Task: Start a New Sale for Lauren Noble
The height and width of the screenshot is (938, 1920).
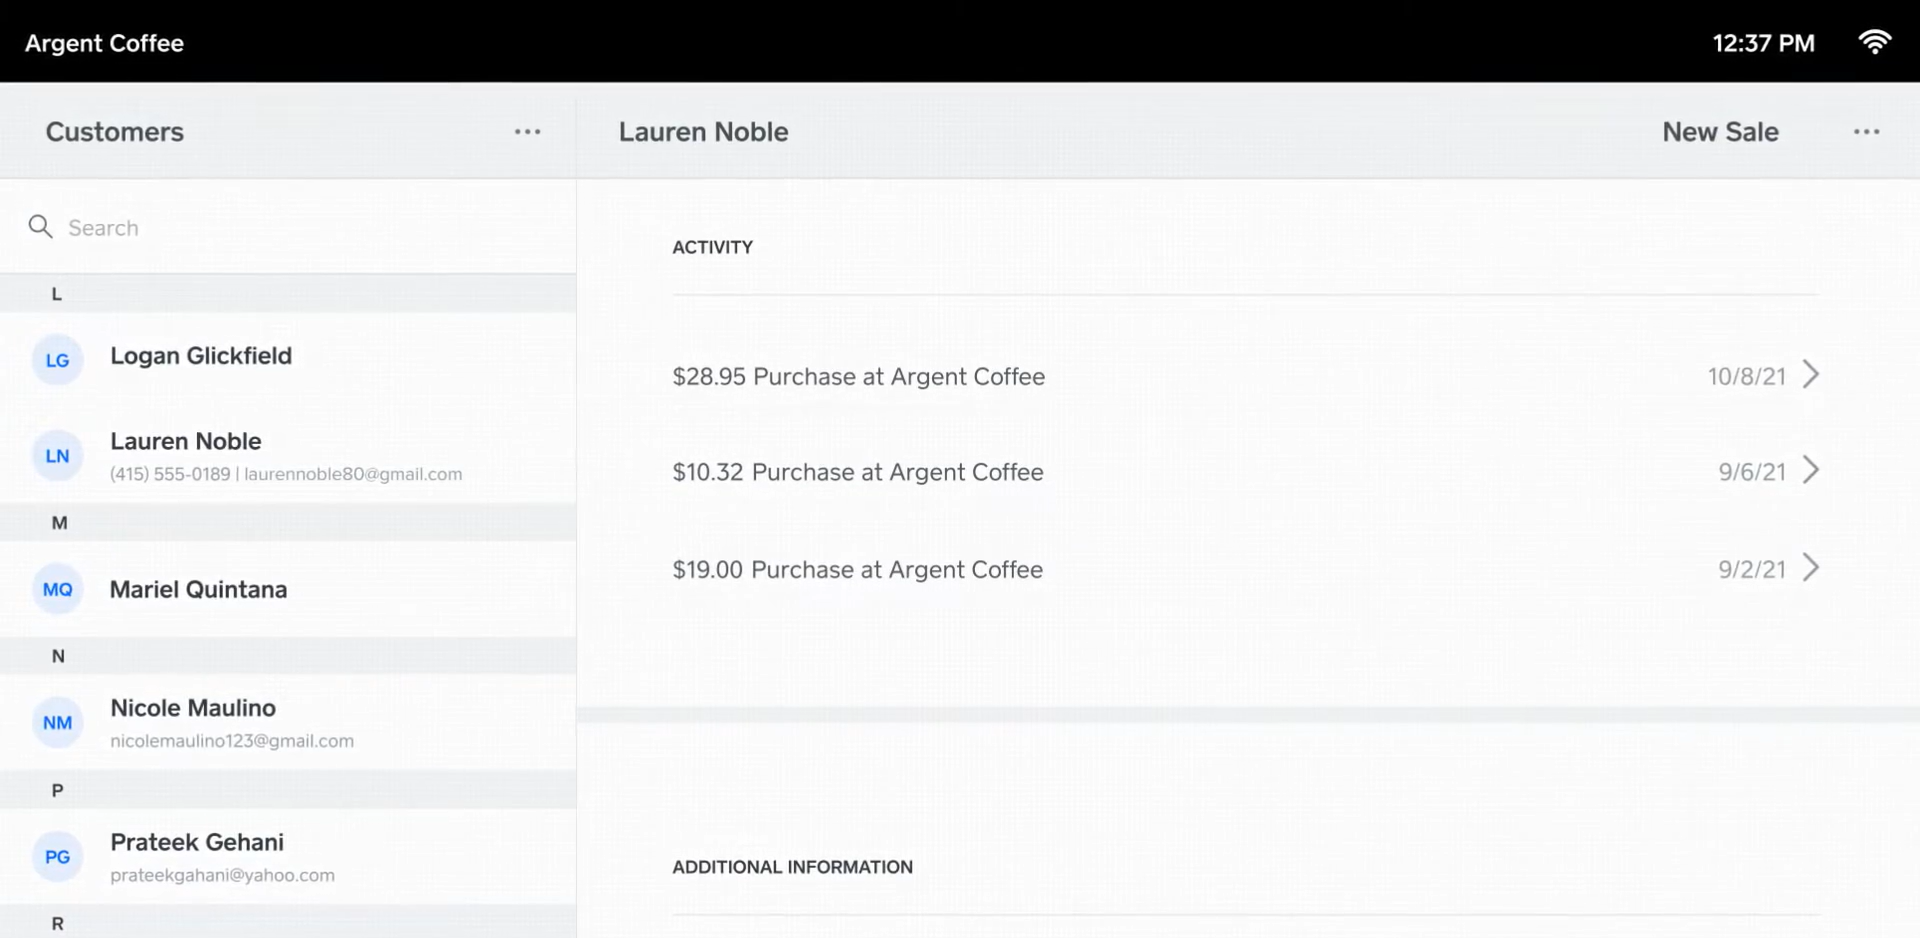Action: pos(1720,132)
